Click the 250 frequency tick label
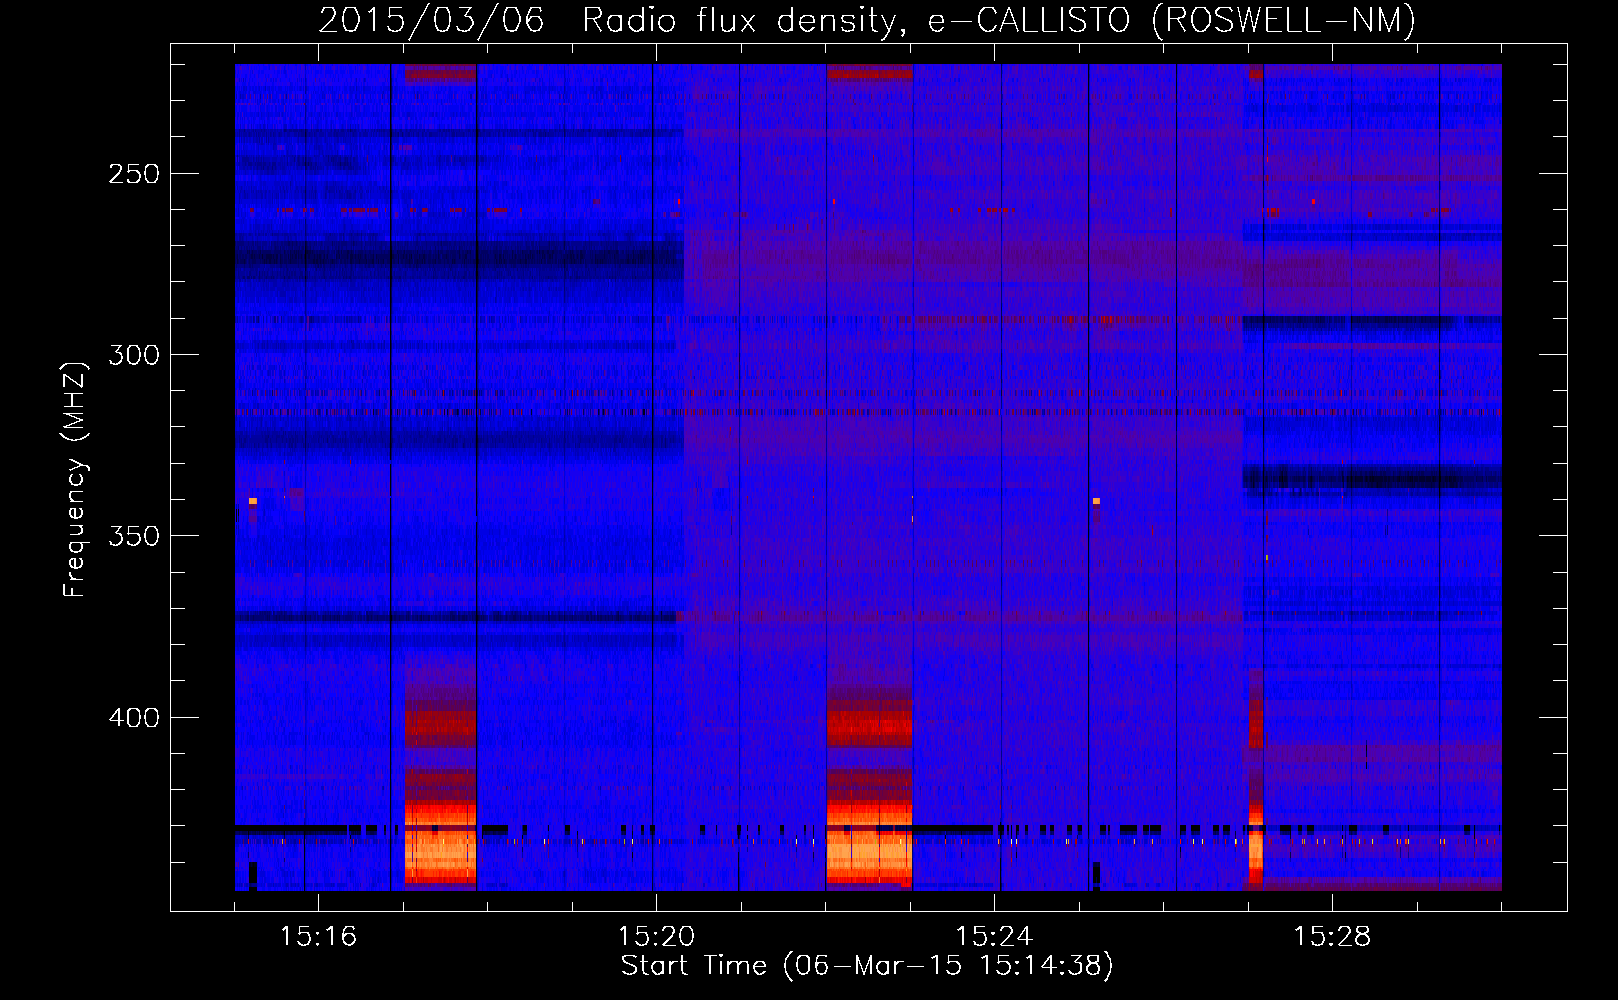 click(x=133, y=174)
